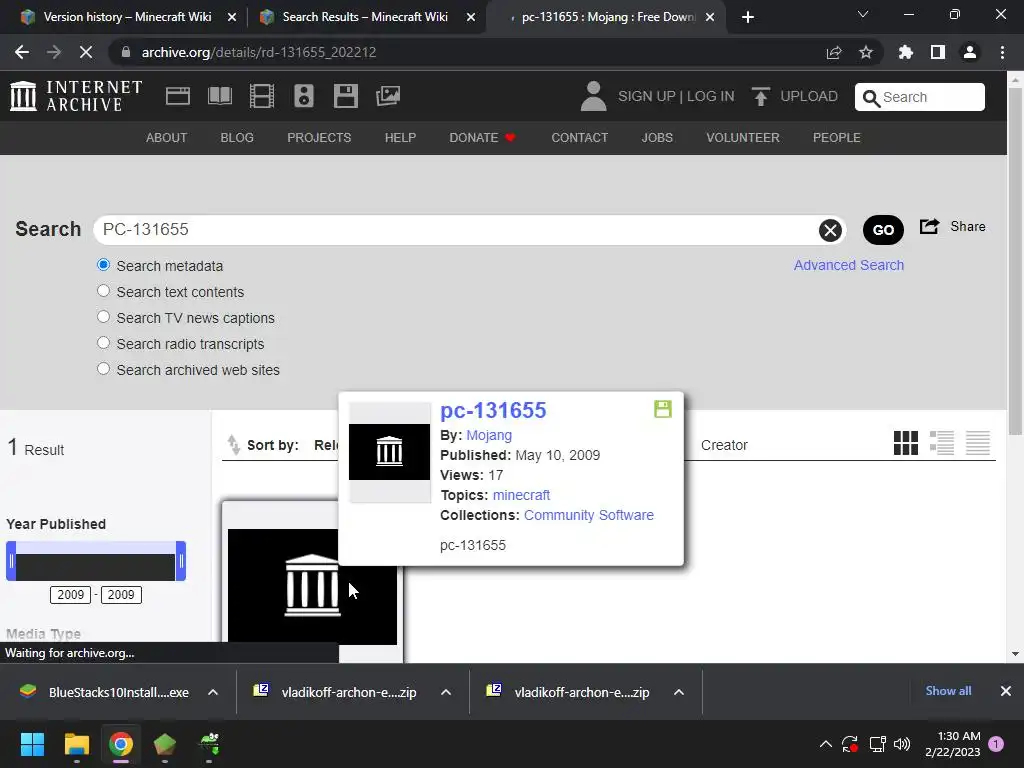Select Search TV news captions option
This screenshot has width=1024, height=768.
[x=103, y=317]
